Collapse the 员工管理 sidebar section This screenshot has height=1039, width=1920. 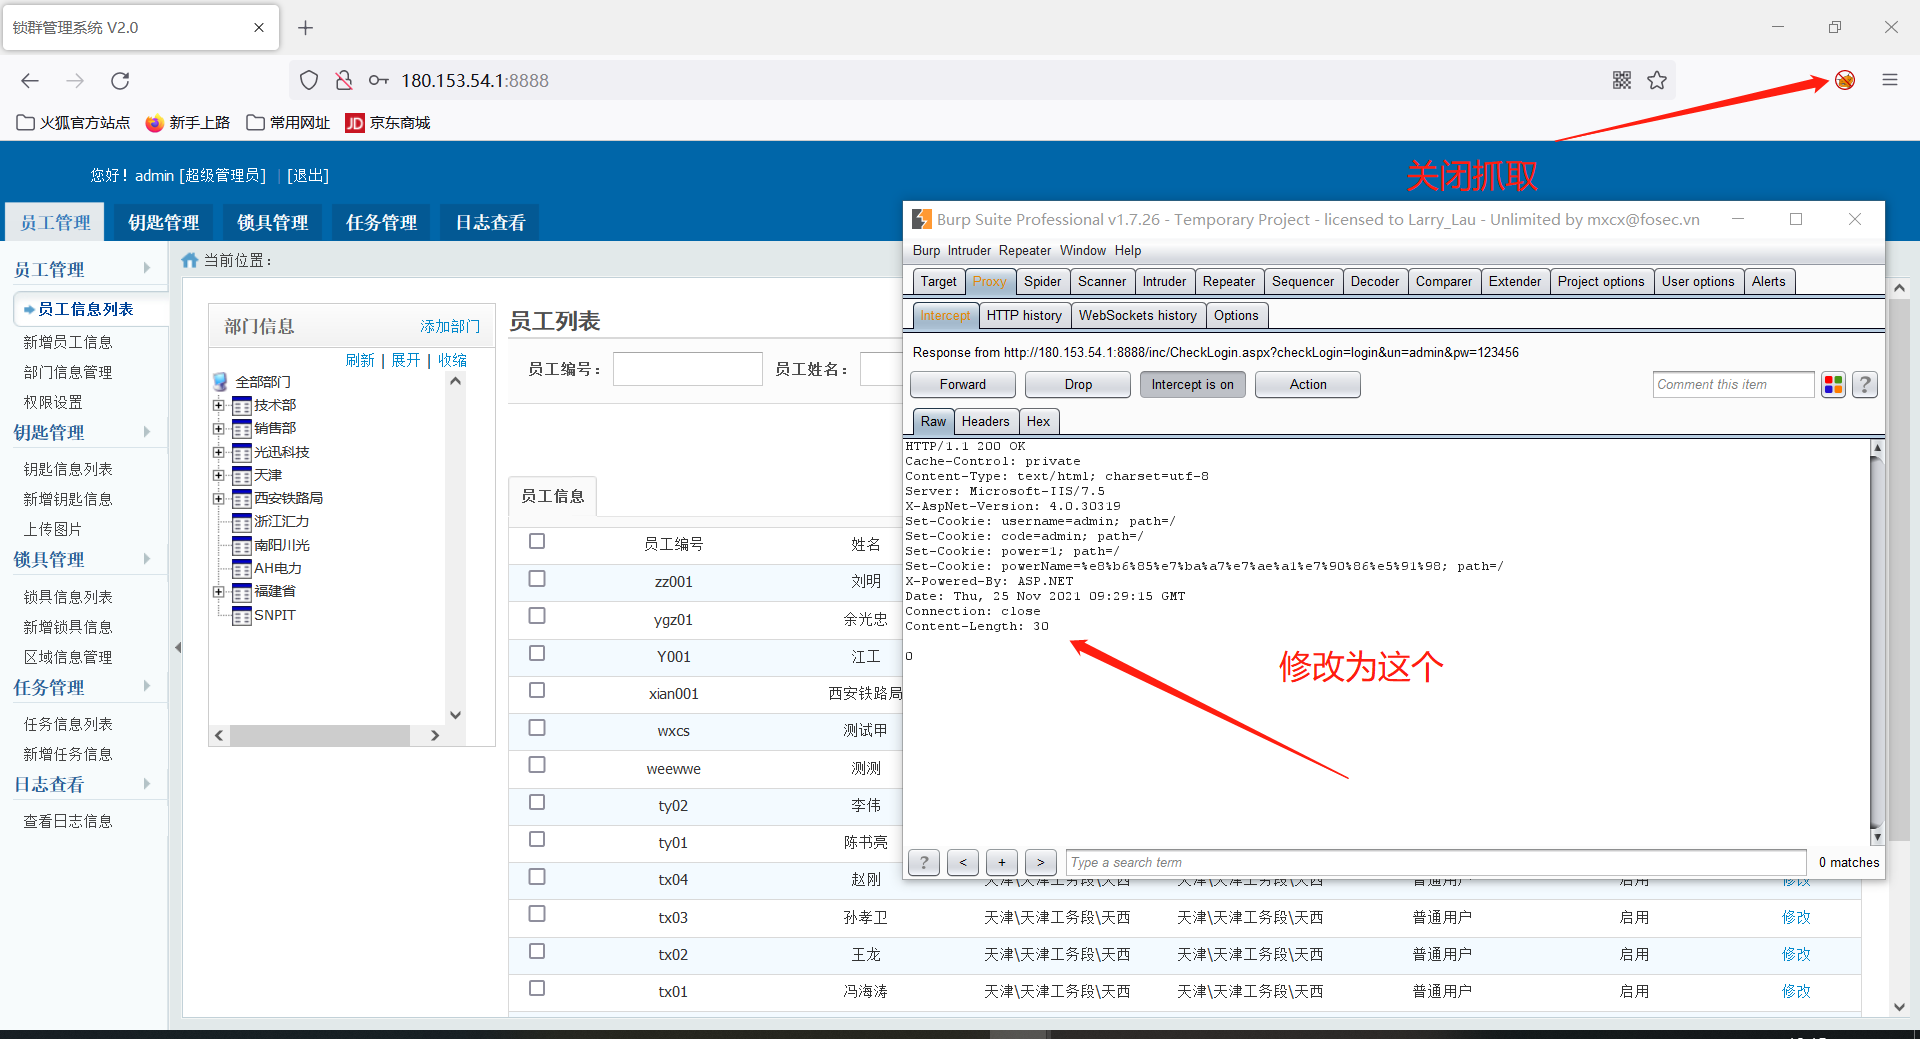[147, 268]
